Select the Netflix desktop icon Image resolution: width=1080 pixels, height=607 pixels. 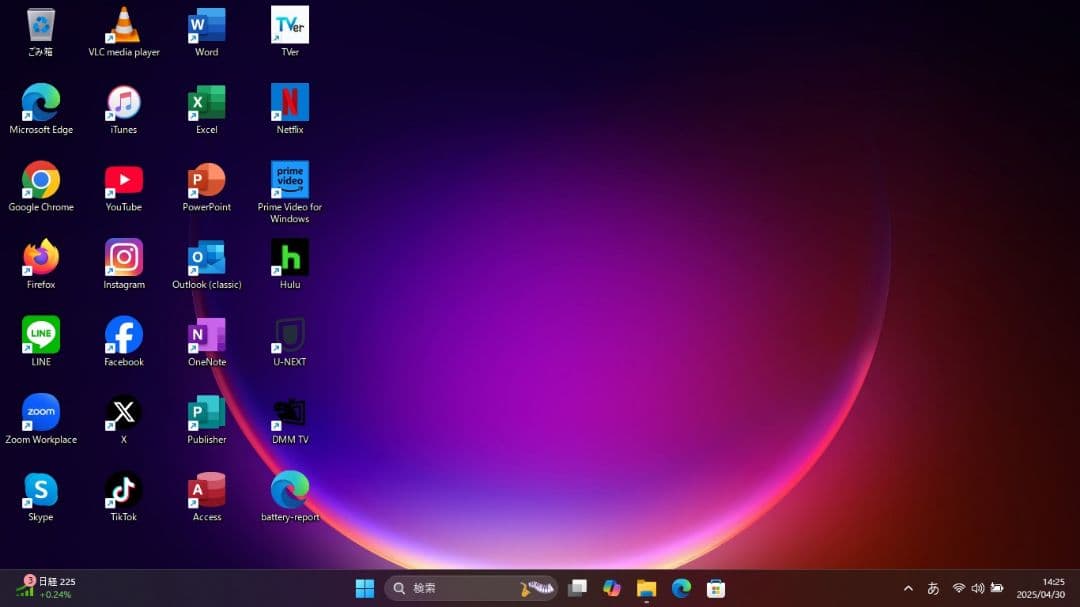tap(290, 103)
